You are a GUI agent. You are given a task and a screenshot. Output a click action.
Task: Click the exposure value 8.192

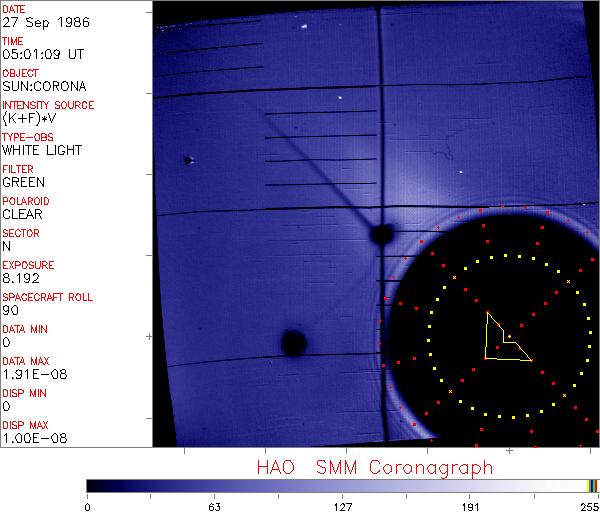[x=22, y=279]
